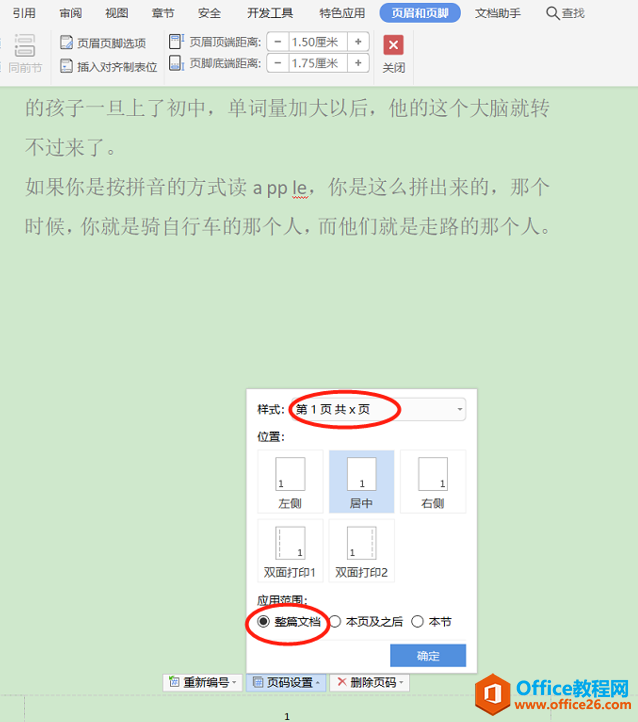
Task: Open the 样式 page number style dropdown
Action: (378, 409)
